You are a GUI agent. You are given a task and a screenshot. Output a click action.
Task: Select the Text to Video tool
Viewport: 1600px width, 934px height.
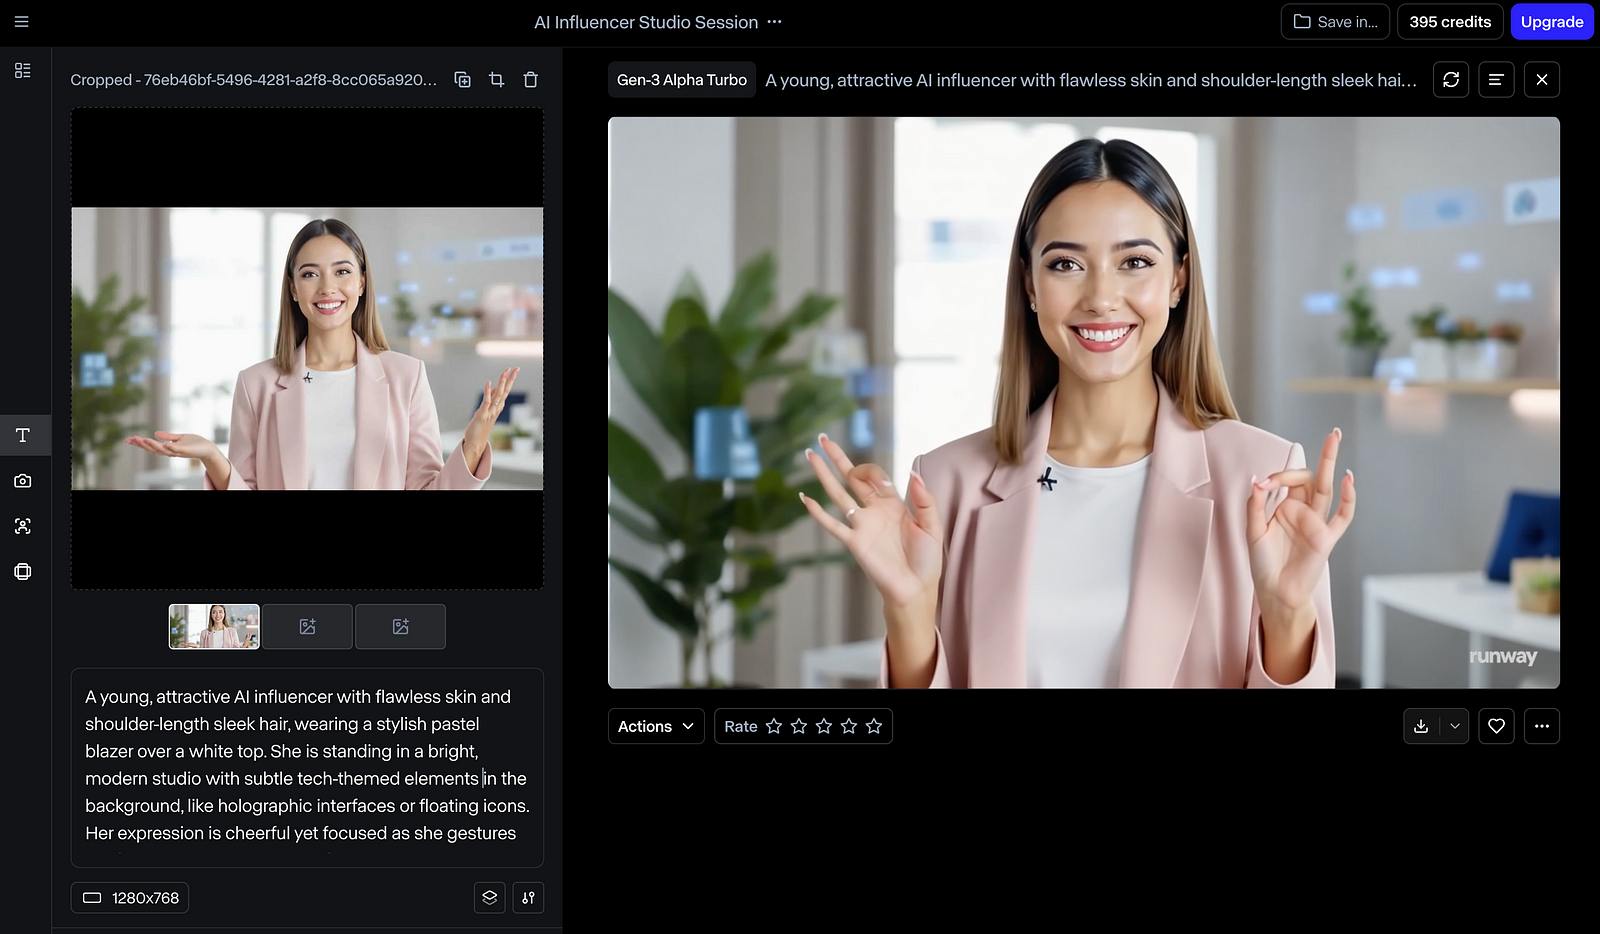pyautogui.click(x=22, y=435)
